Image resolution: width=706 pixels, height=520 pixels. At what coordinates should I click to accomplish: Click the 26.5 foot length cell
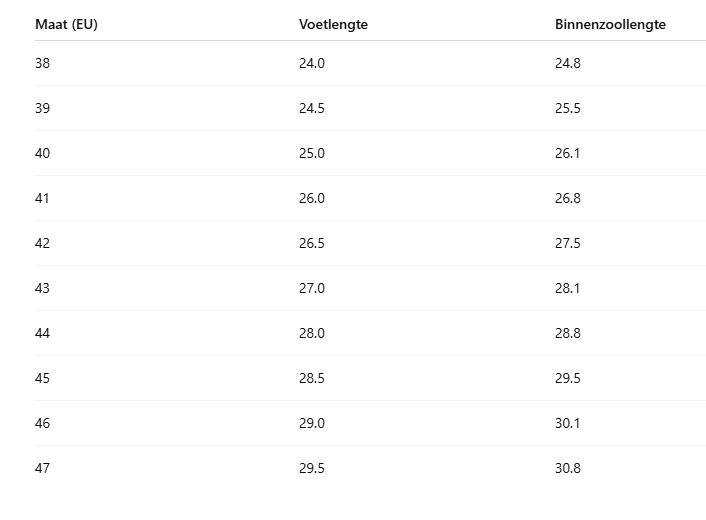[x=312, y=243]
